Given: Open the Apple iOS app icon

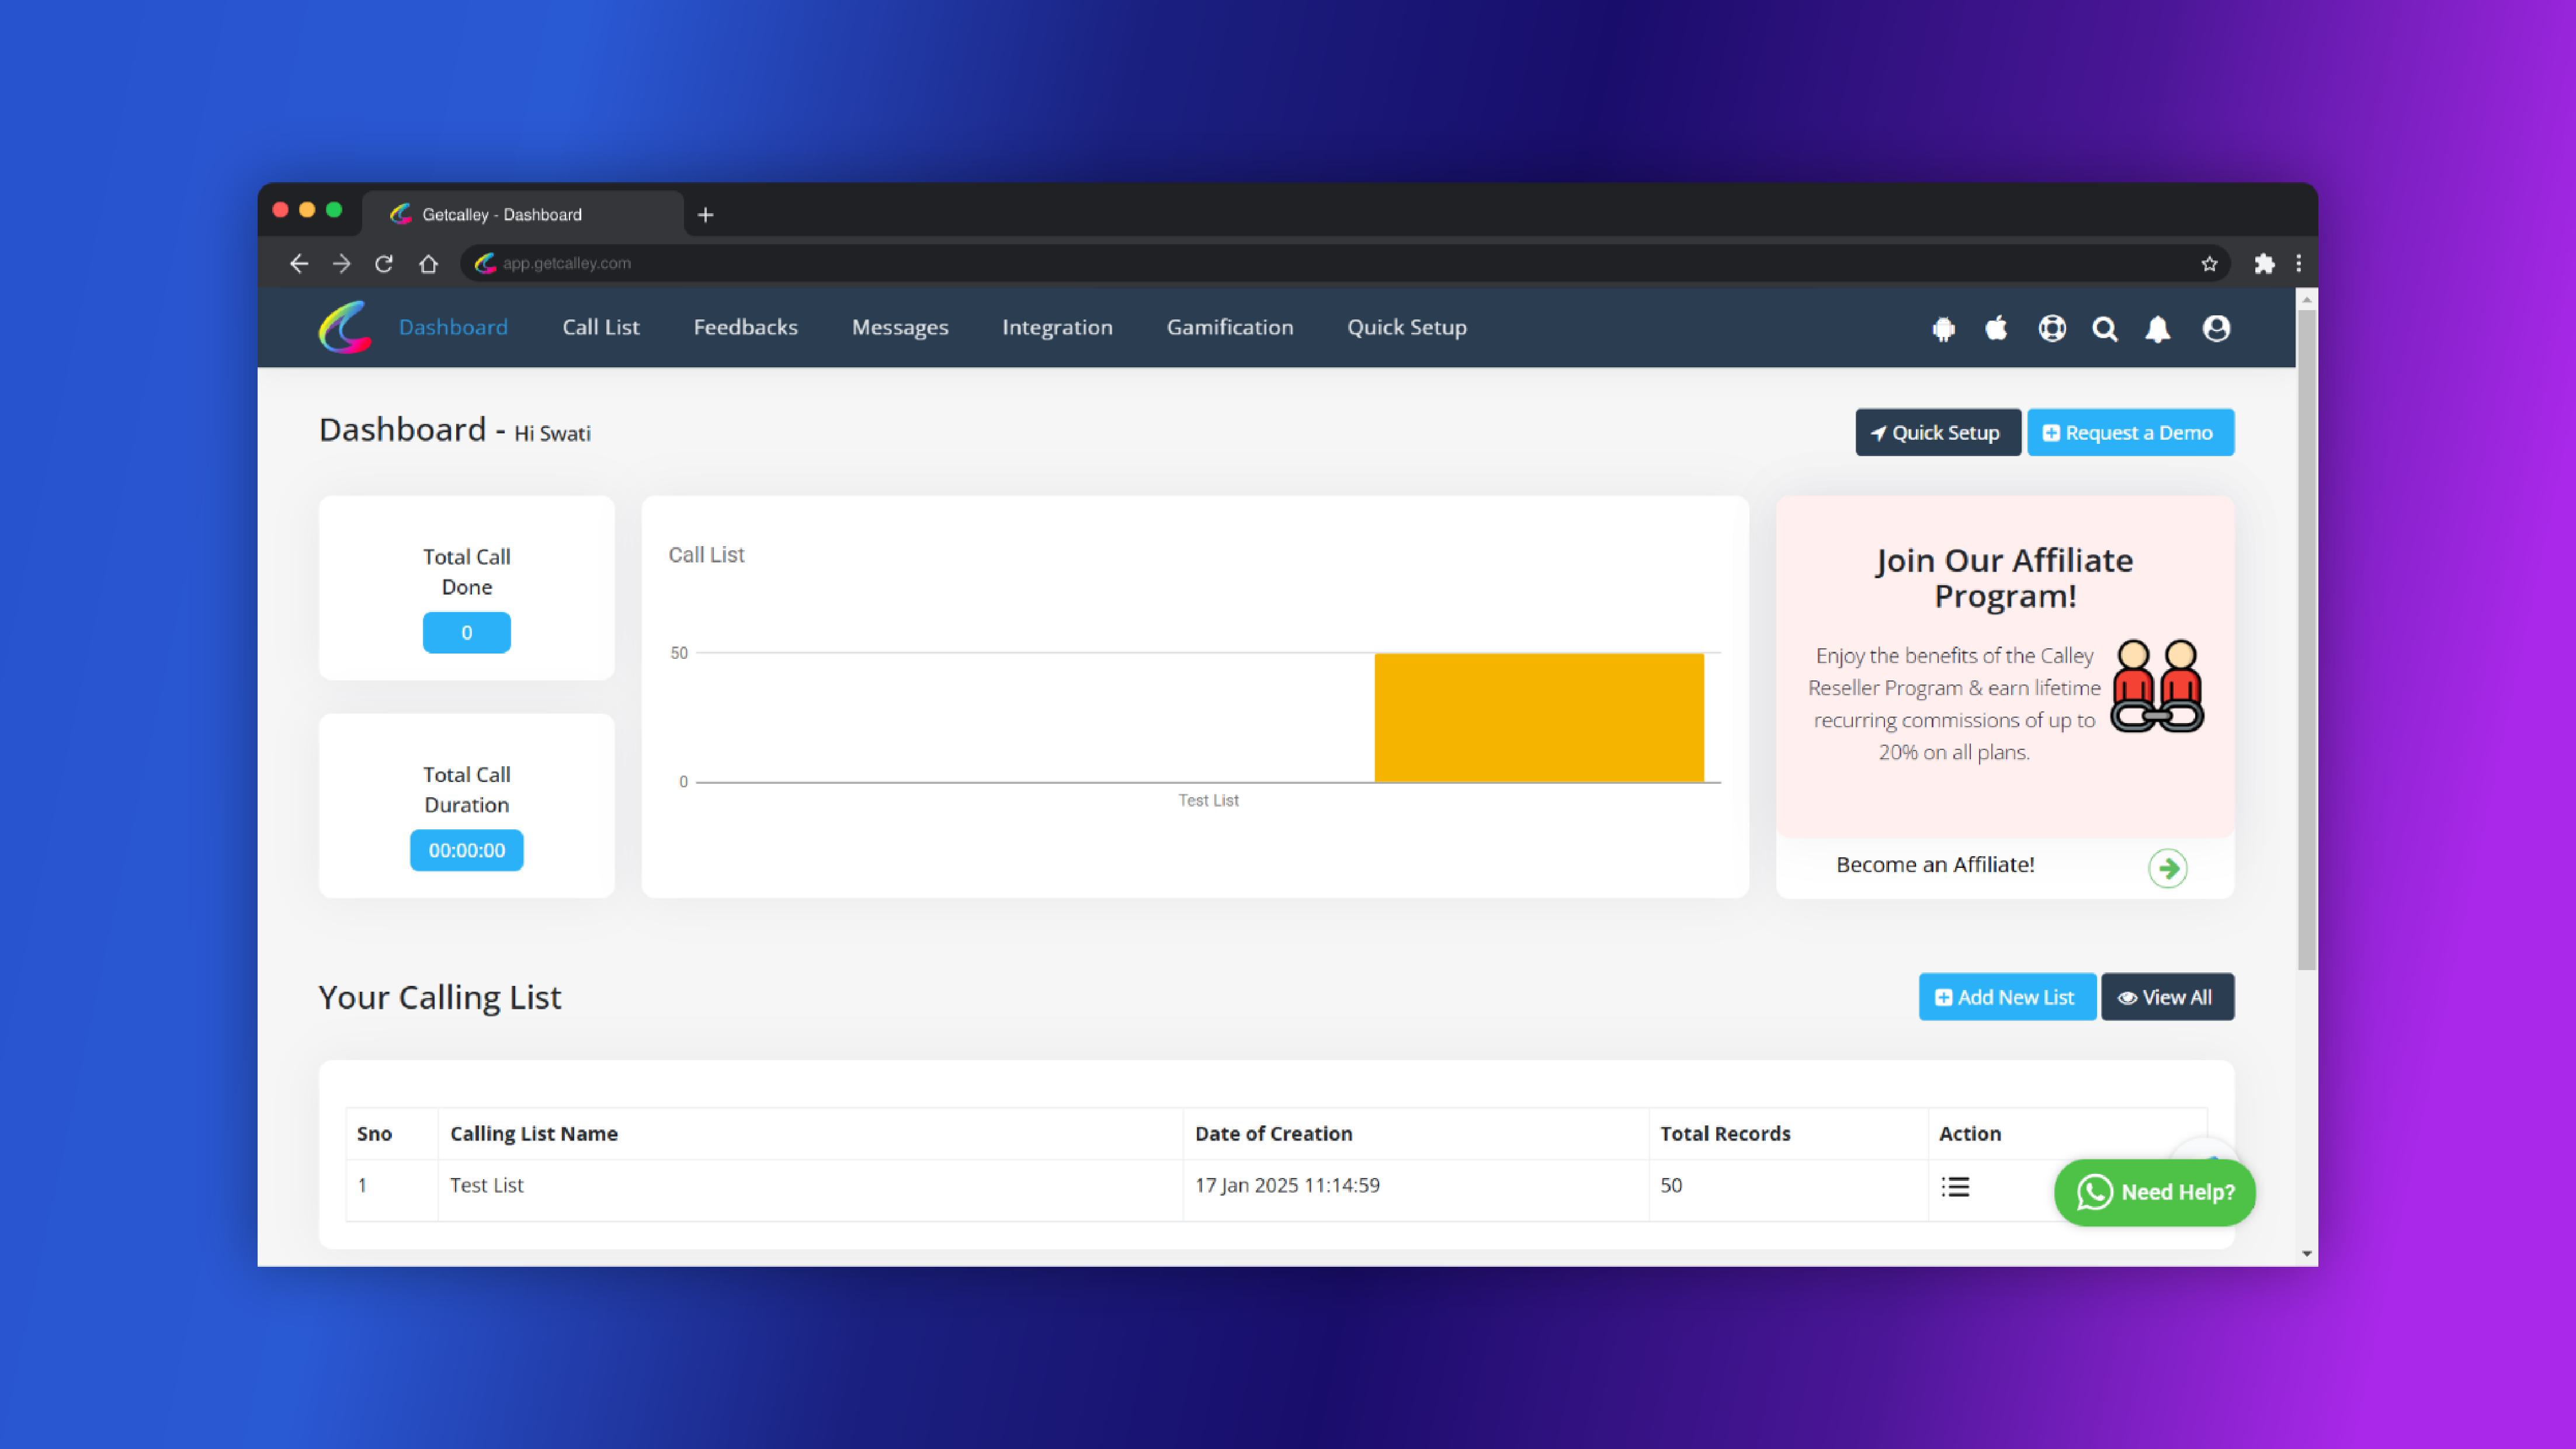Looking at the screenshot, I should click(1996, 328).
